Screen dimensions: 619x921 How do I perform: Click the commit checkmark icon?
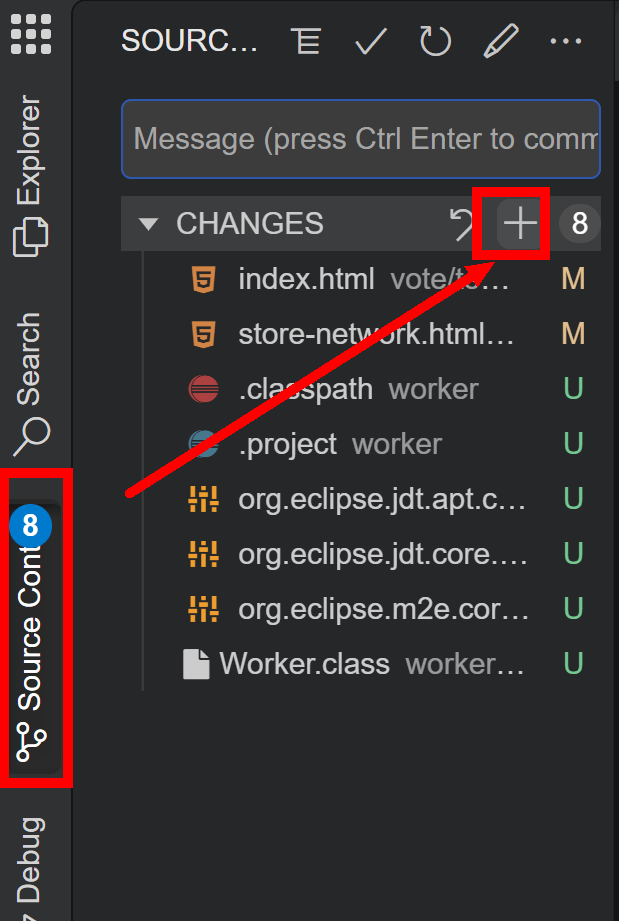(x=371, y=41)
